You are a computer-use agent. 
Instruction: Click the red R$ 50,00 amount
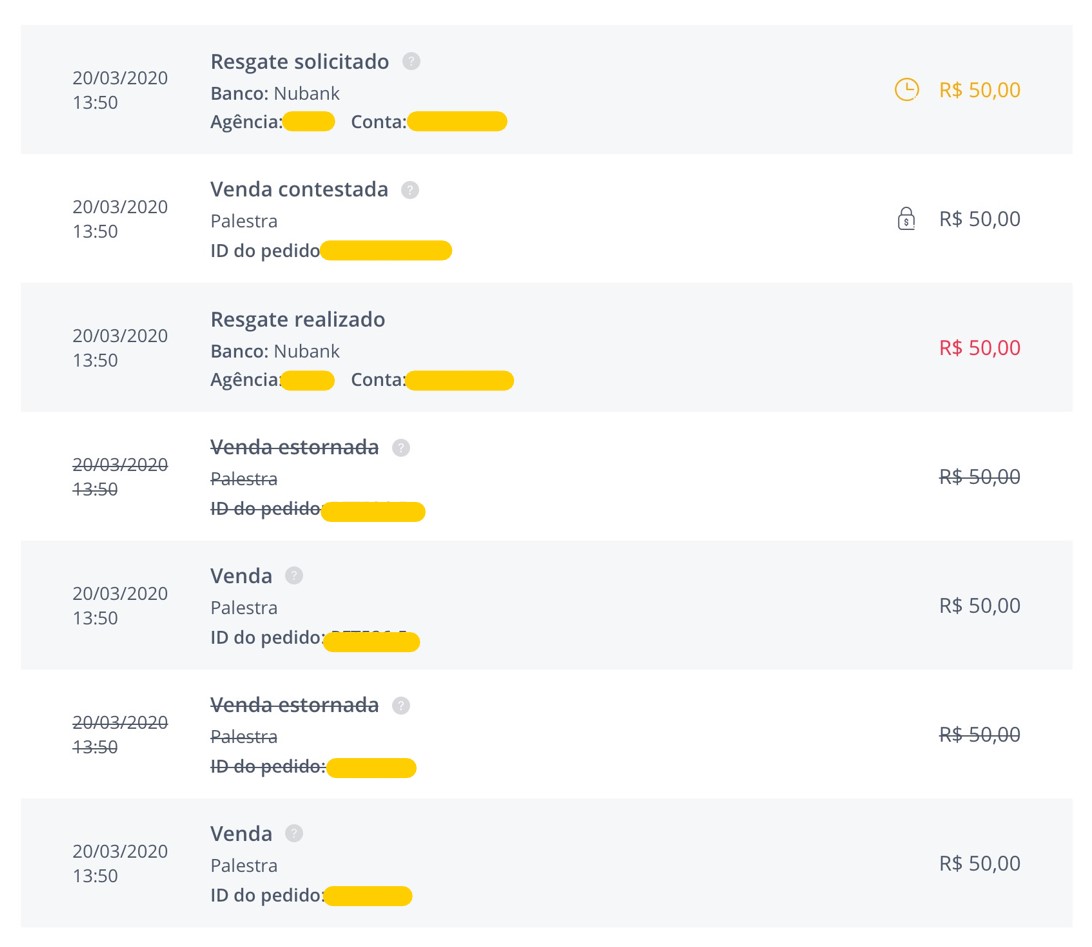click(979, 347)
